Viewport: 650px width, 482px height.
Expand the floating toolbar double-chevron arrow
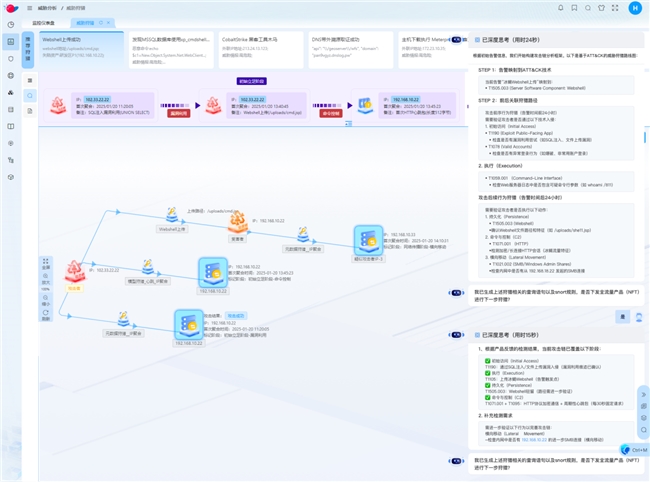pyautogui.click(x=643, y=395)
